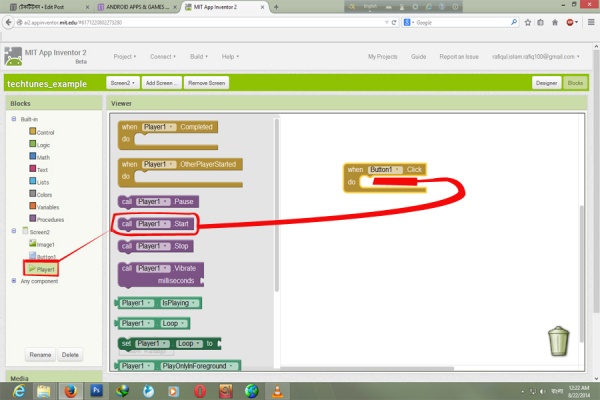Open the Screen2 screen selector dropdown
This screenshot has height=400, width=600.
pyautogui.click(x=122, y=83)
